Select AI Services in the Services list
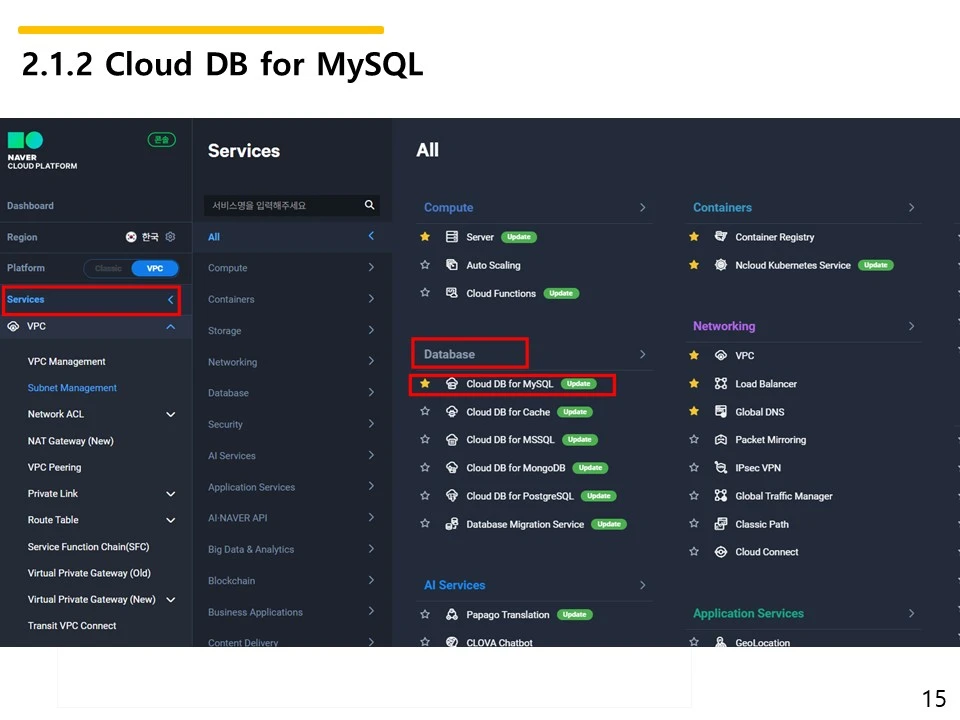The image size is (960, 720). tap(292, 455)
